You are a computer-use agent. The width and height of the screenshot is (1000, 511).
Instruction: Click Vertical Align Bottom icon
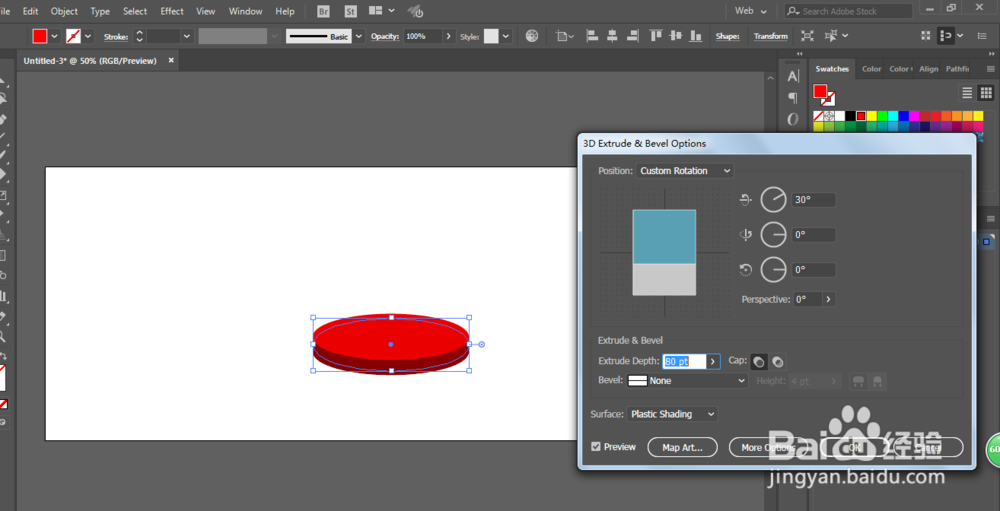(x=696, y=36)
